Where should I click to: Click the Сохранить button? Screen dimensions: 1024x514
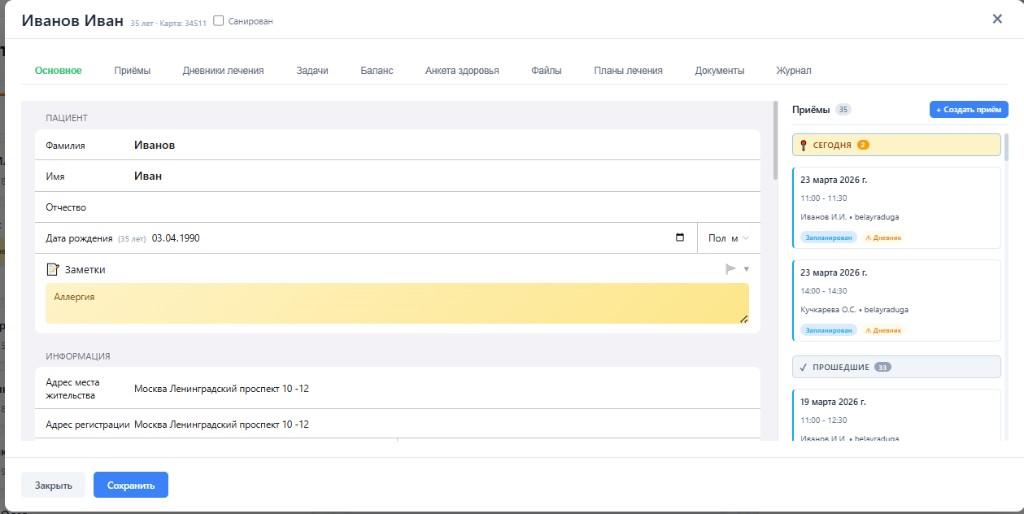[131, 485]
